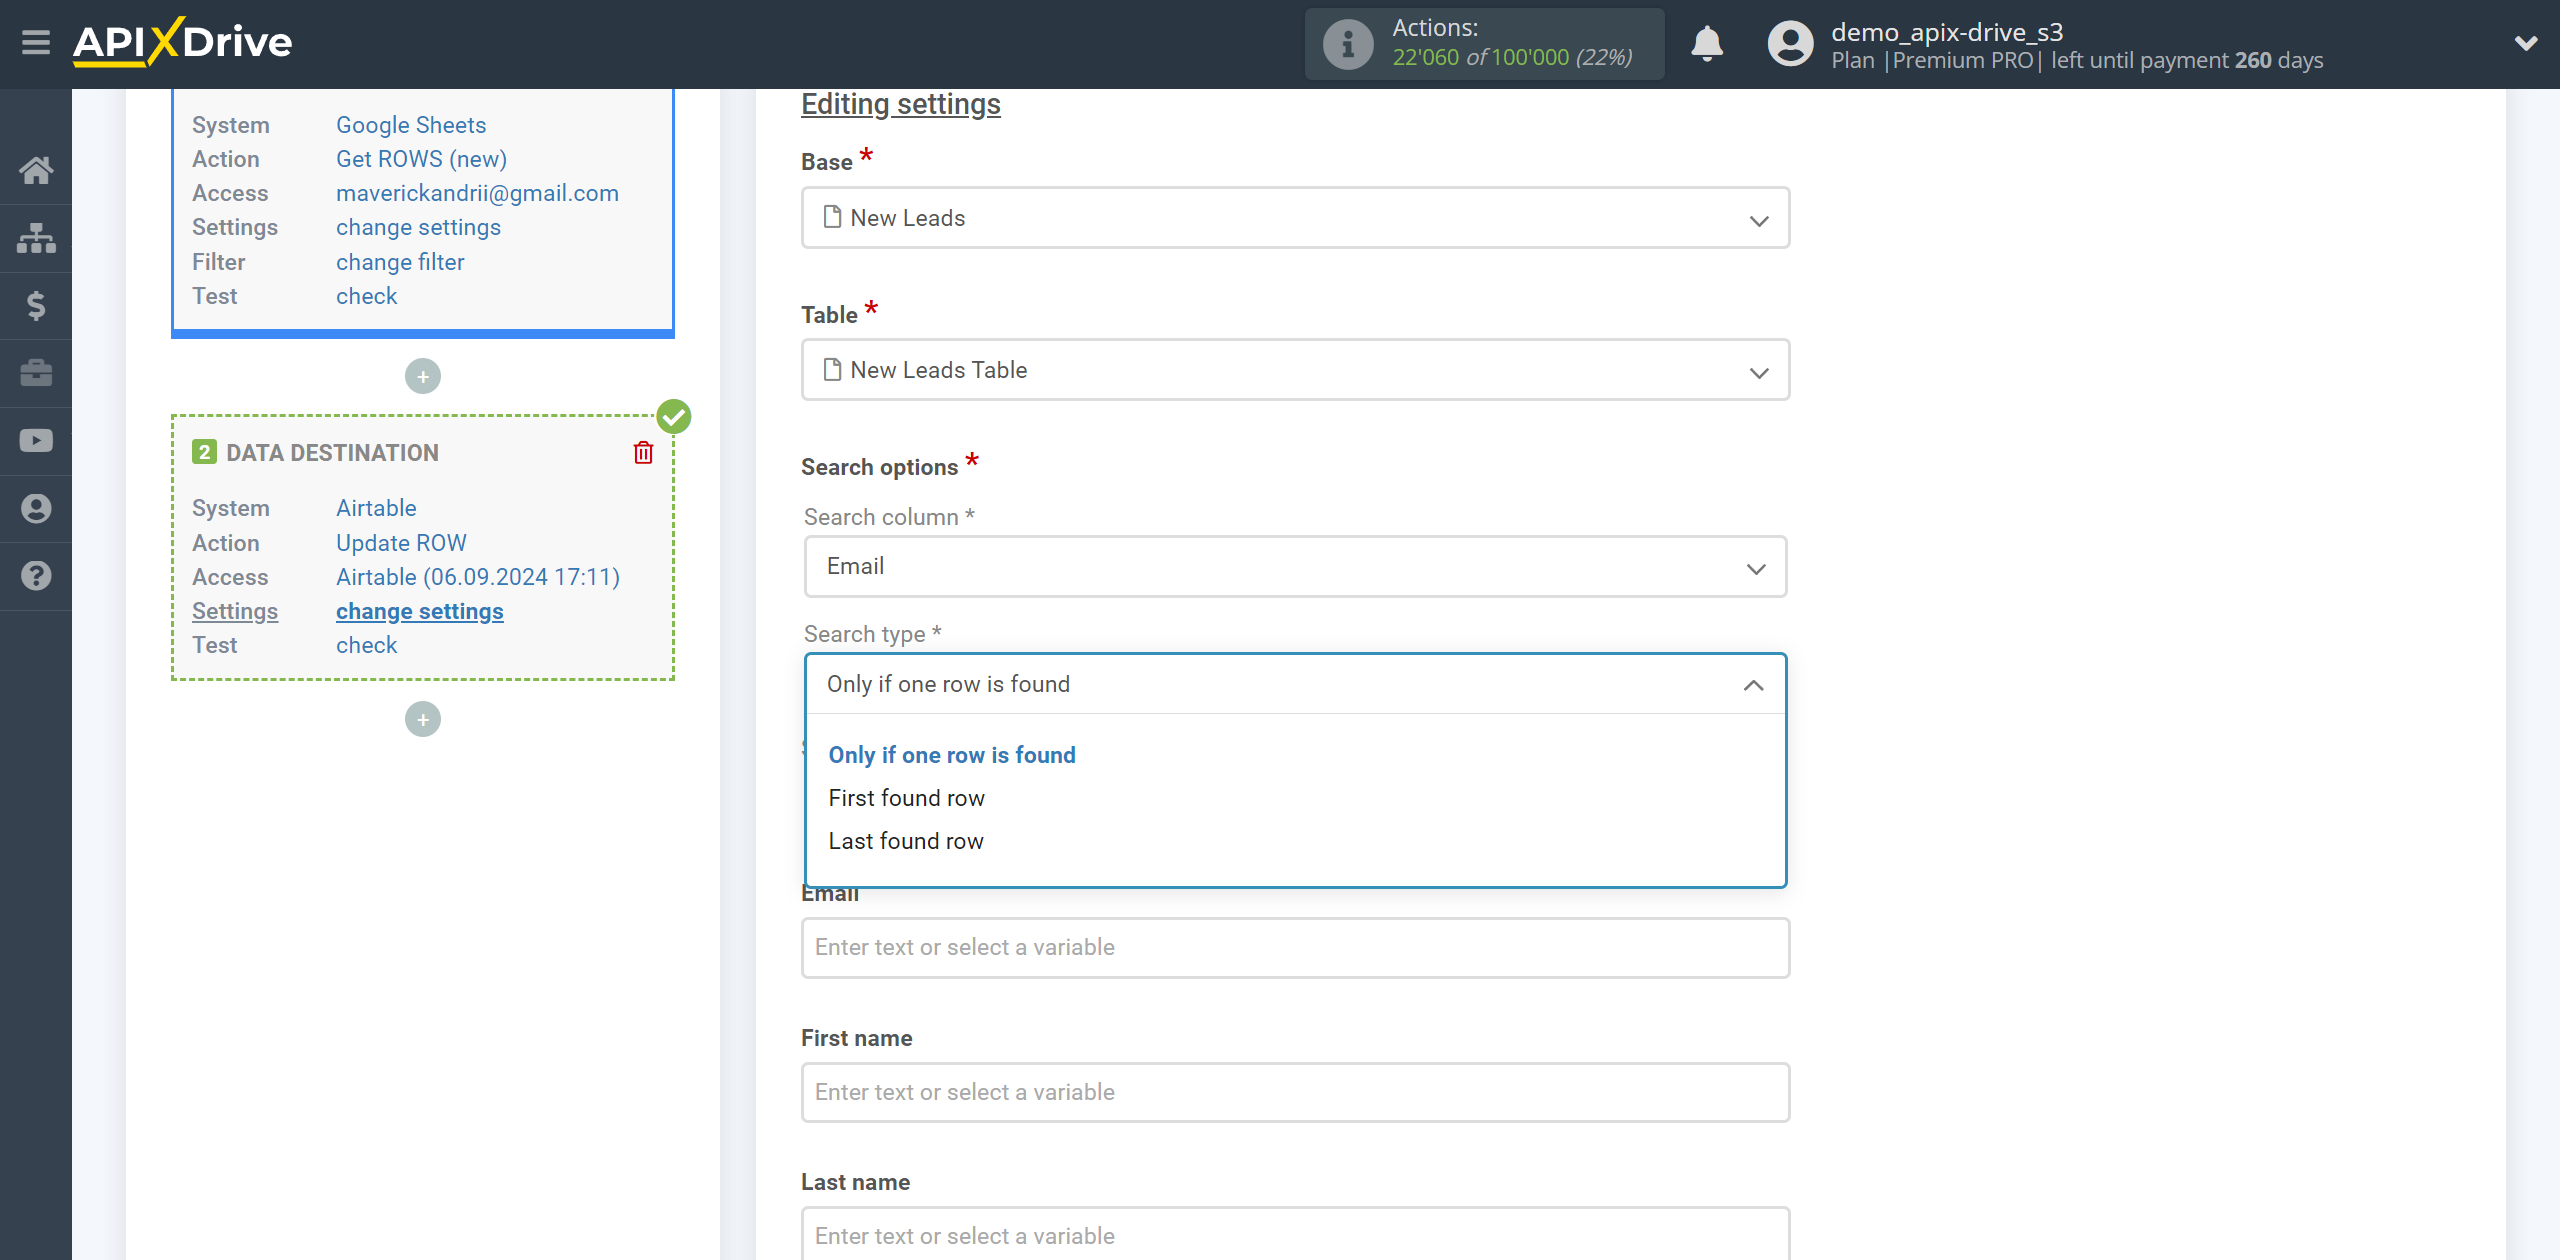Click the Email input field to enter value
2560x1260 pixels.
coord(1295,947)
